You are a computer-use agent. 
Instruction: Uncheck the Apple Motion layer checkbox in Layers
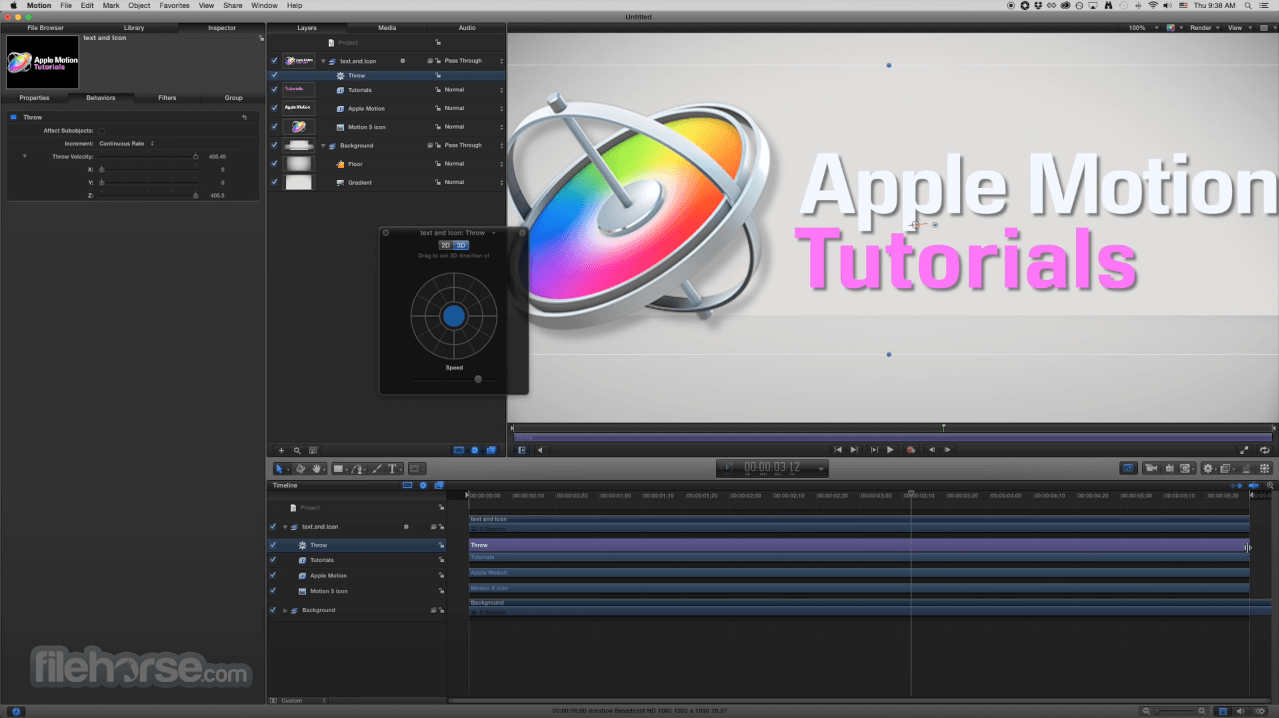[275, 108]
